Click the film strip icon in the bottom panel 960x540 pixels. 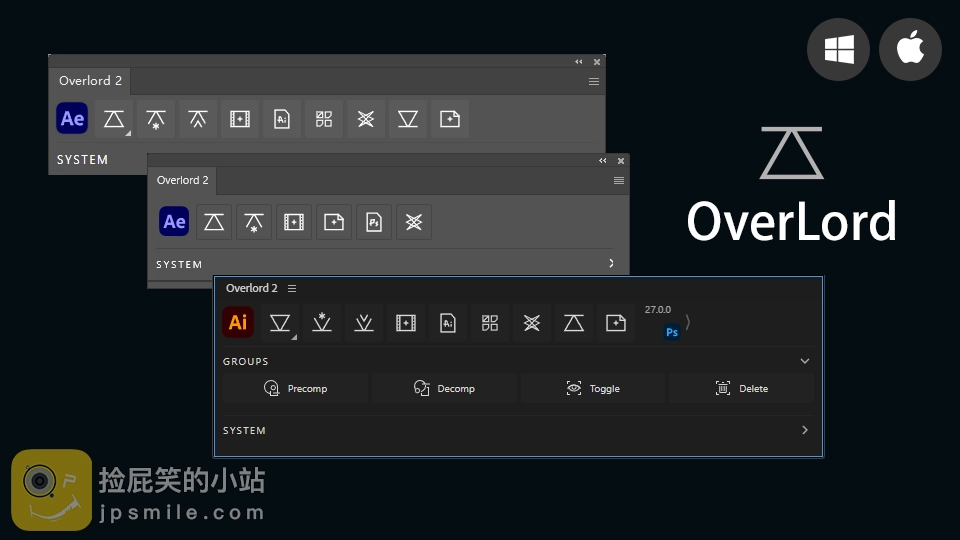coord(406,323)
